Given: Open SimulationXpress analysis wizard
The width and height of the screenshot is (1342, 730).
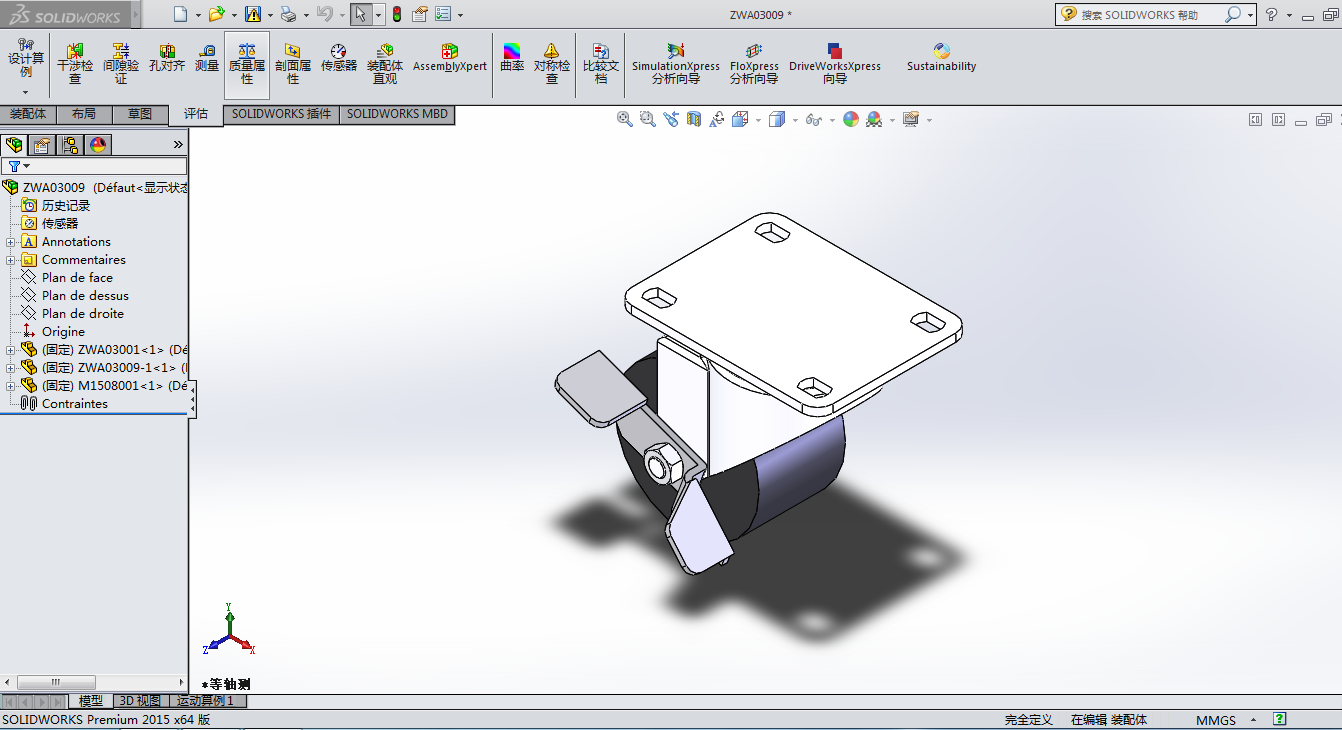Looking at the screenshot, I should [675, 64].
